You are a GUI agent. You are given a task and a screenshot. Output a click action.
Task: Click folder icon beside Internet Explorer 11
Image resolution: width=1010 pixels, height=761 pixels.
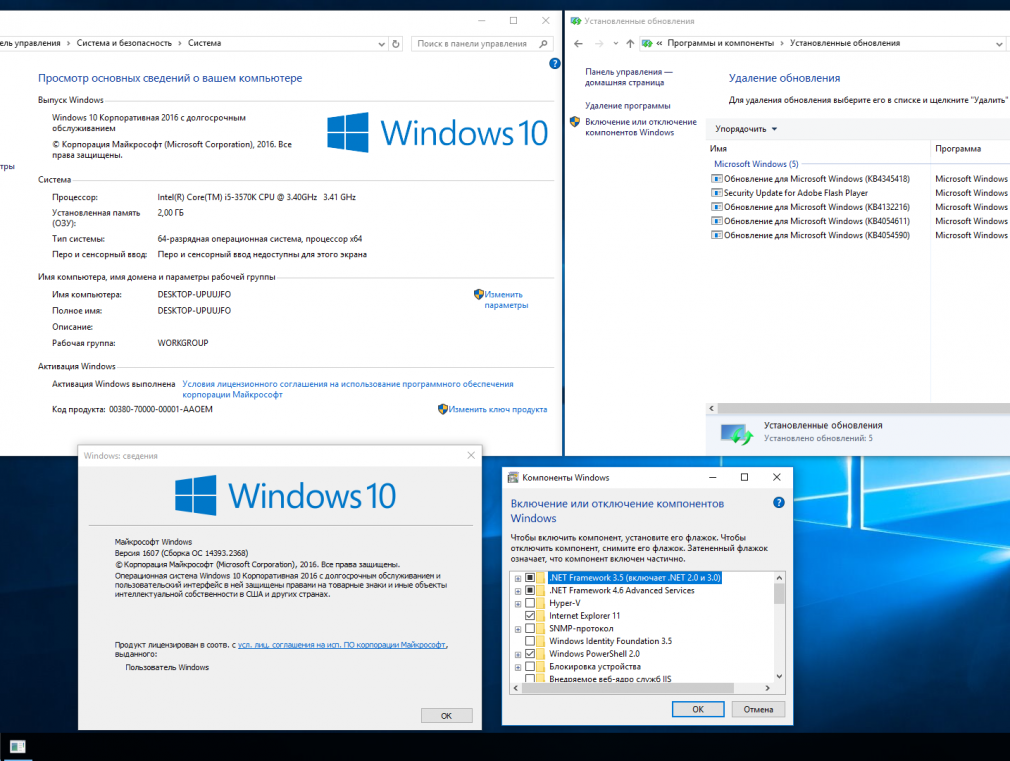coord(541,616)
